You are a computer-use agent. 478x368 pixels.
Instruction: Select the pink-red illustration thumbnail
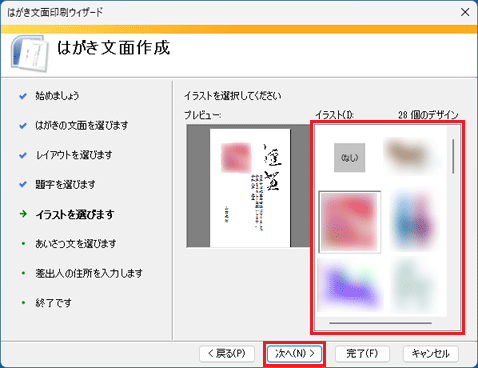point(349,222)
